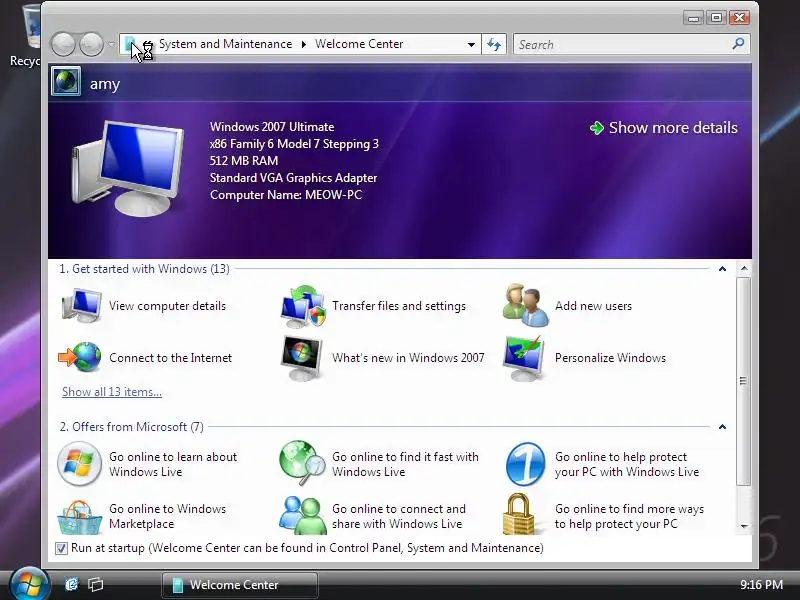Open the View computer details monitor icon
Screen dimensions: 800x600
(81, 305)
